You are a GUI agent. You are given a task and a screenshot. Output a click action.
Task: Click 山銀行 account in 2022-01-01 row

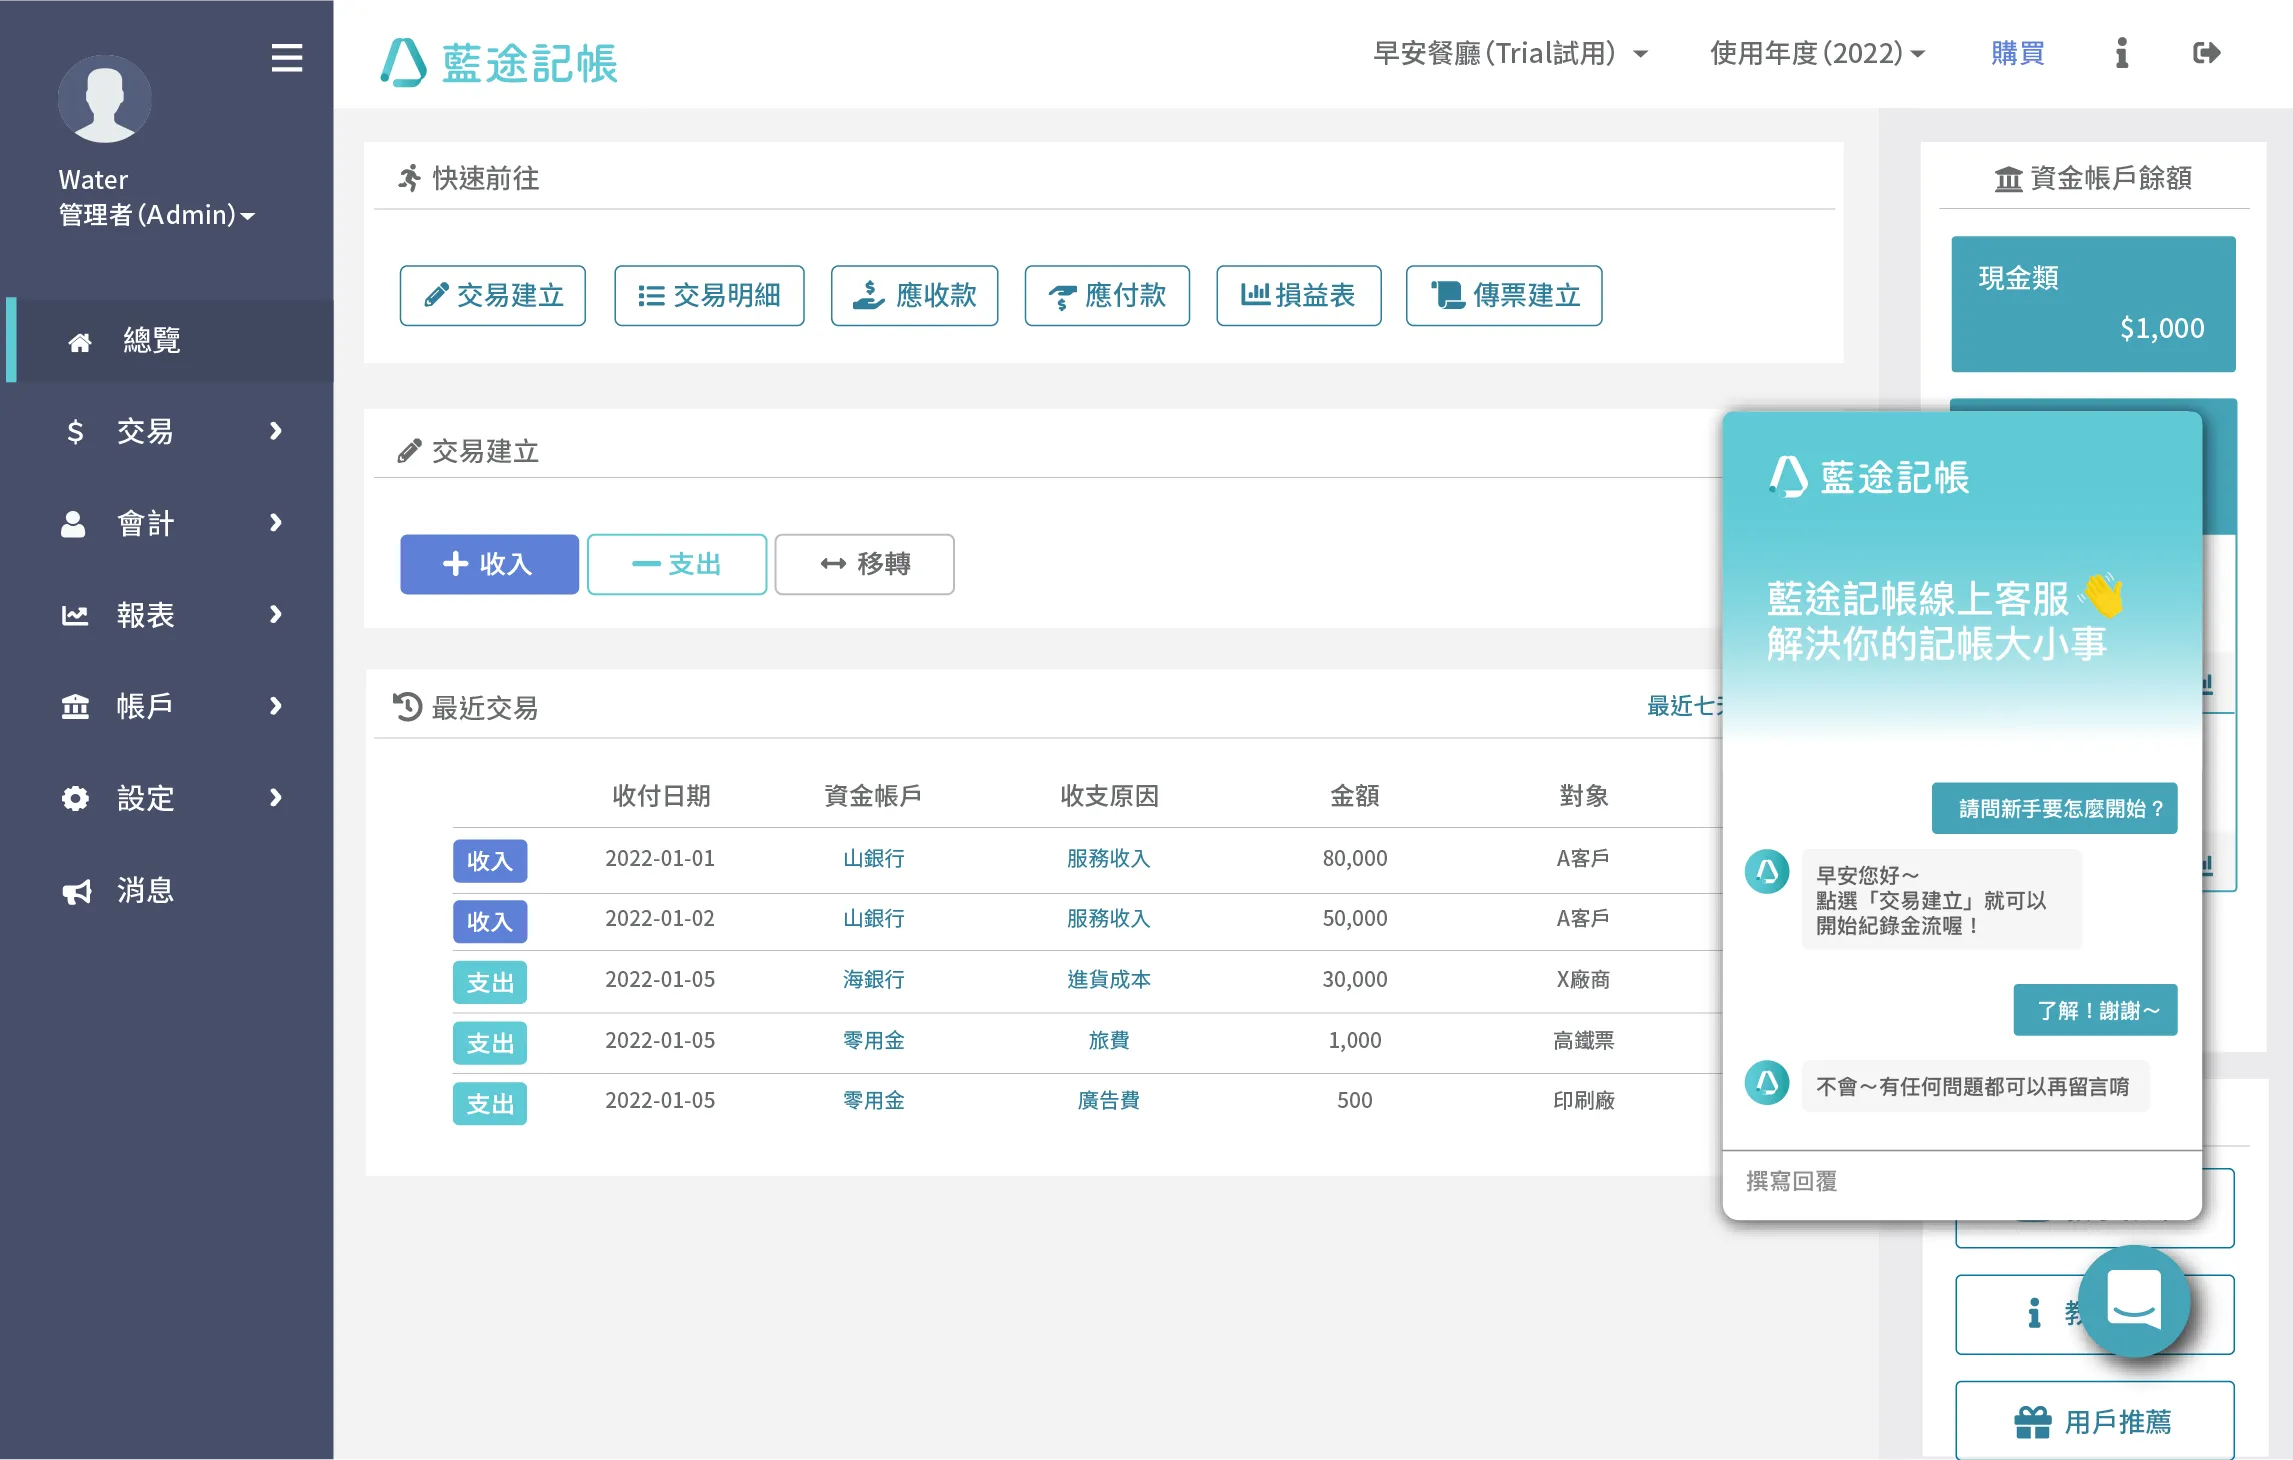873,858
